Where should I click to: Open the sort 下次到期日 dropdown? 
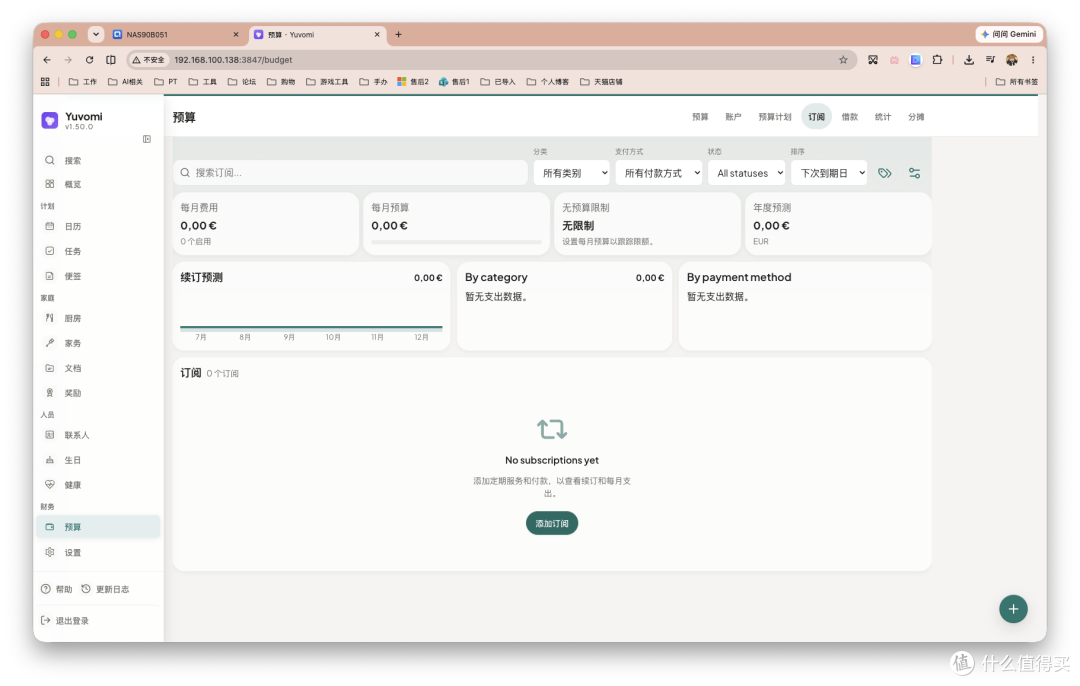829,174
